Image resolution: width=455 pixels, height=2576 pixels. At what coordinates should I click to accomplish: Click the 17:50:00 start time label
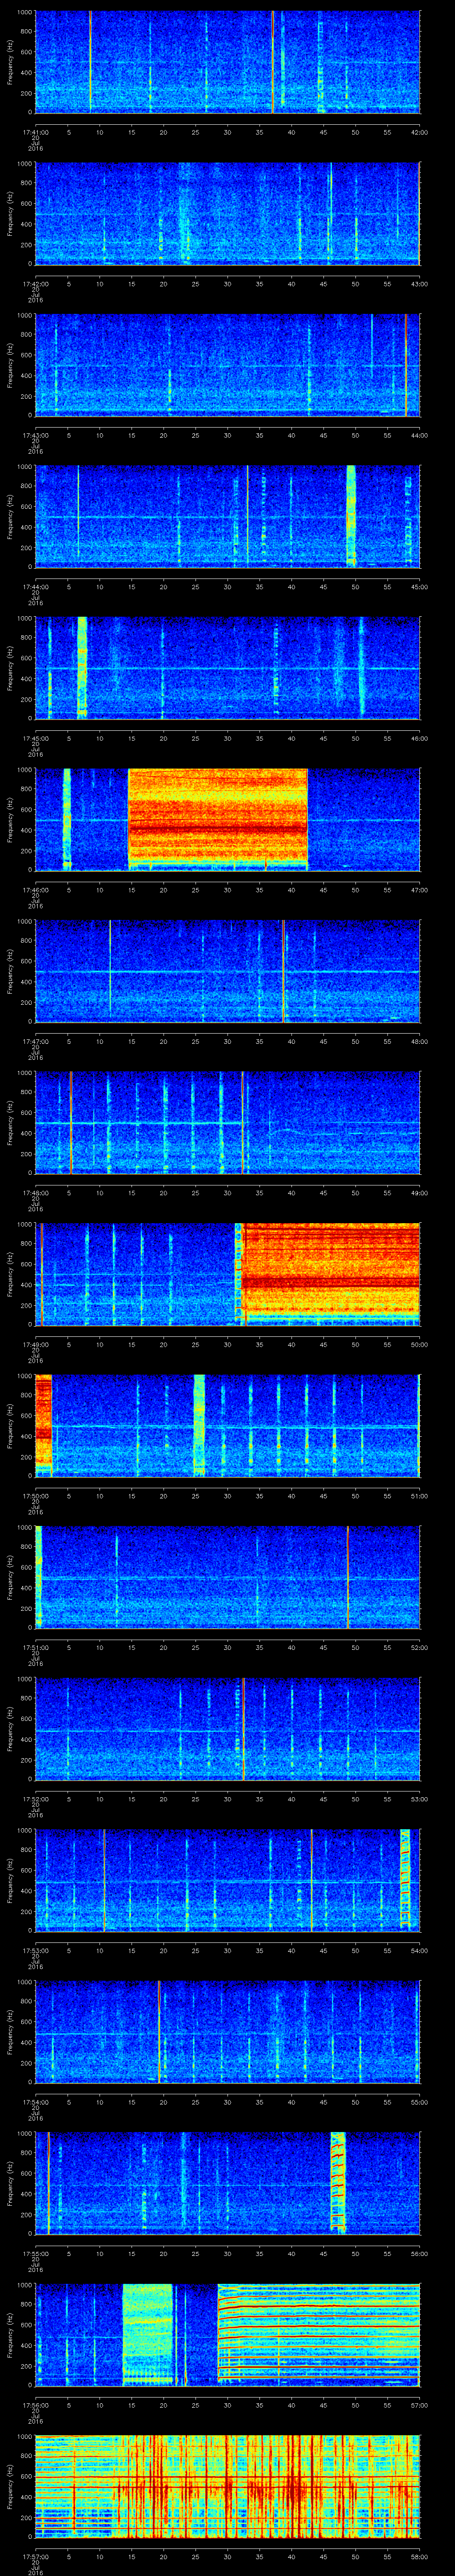click(35, 1495)
